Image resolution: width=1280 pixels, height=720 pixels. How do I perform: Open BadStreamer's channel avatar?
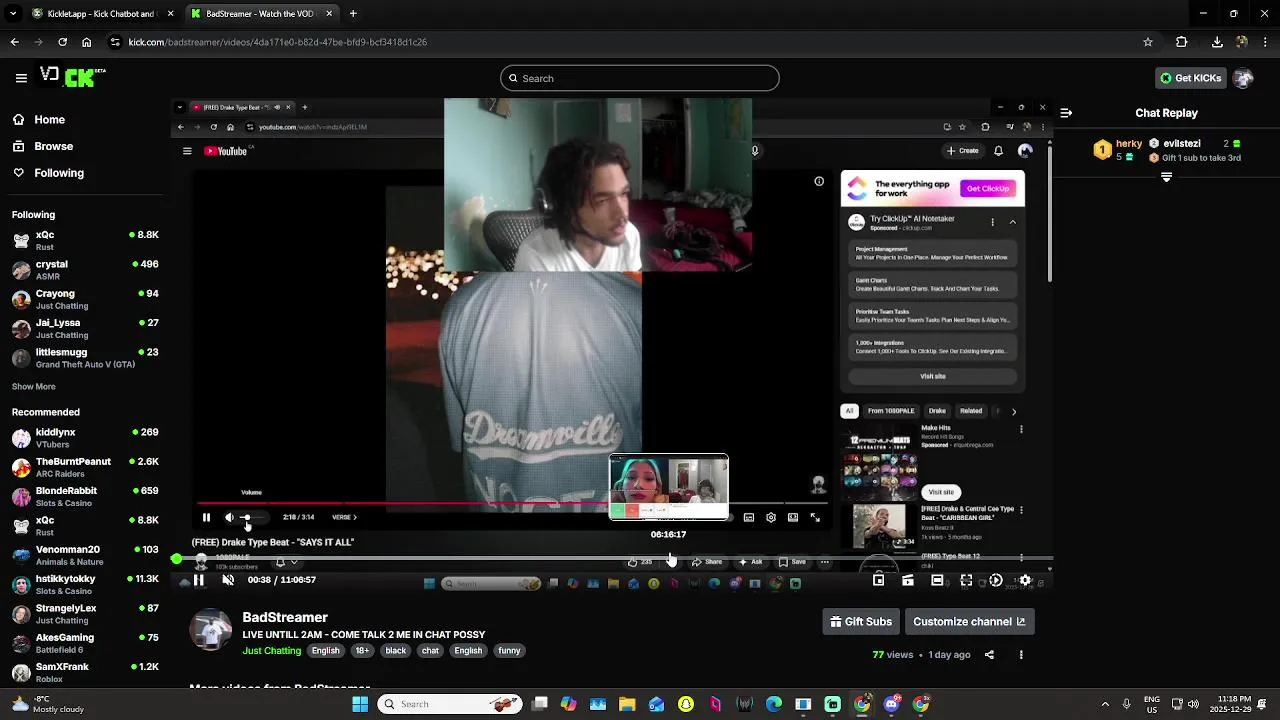pos(211,629)
